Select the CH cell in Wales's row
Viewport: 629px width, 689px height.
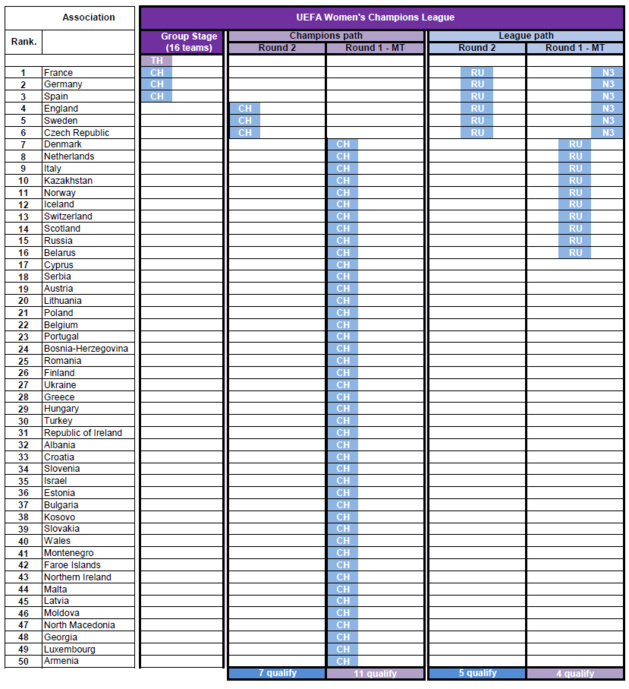[x=343, y=541]
